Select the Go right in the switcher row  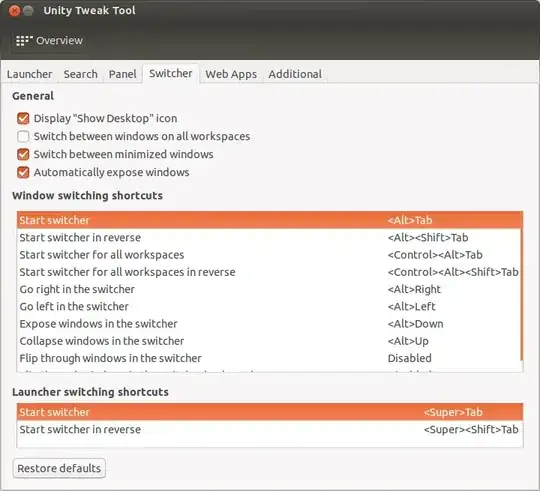click(x=269, y=289)
